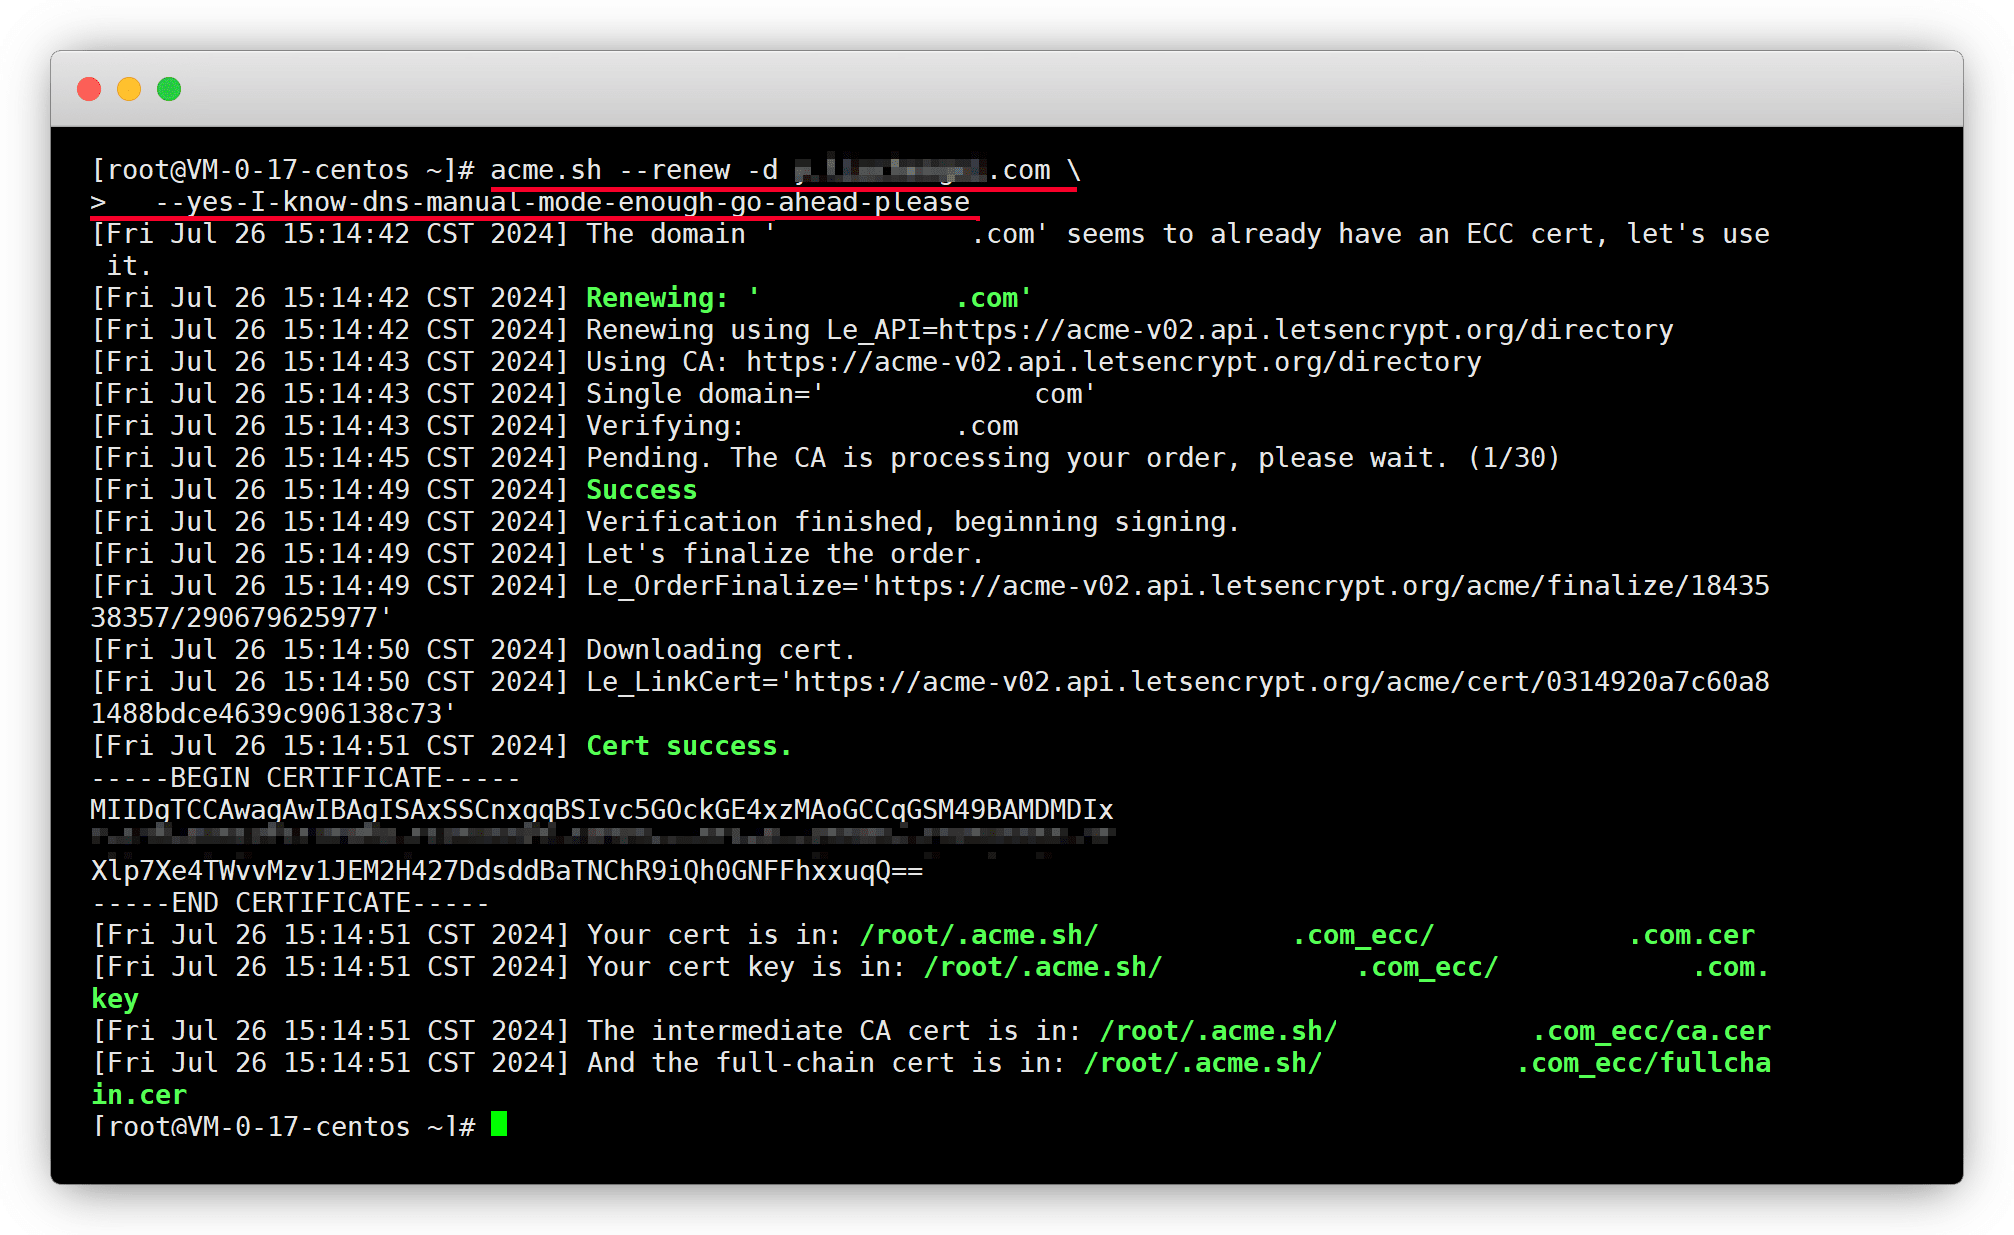The width and height of the screenshot is (2014, 1235).
Task: Click the Le_LinkCert URL
Action: tap(1280, 682)
